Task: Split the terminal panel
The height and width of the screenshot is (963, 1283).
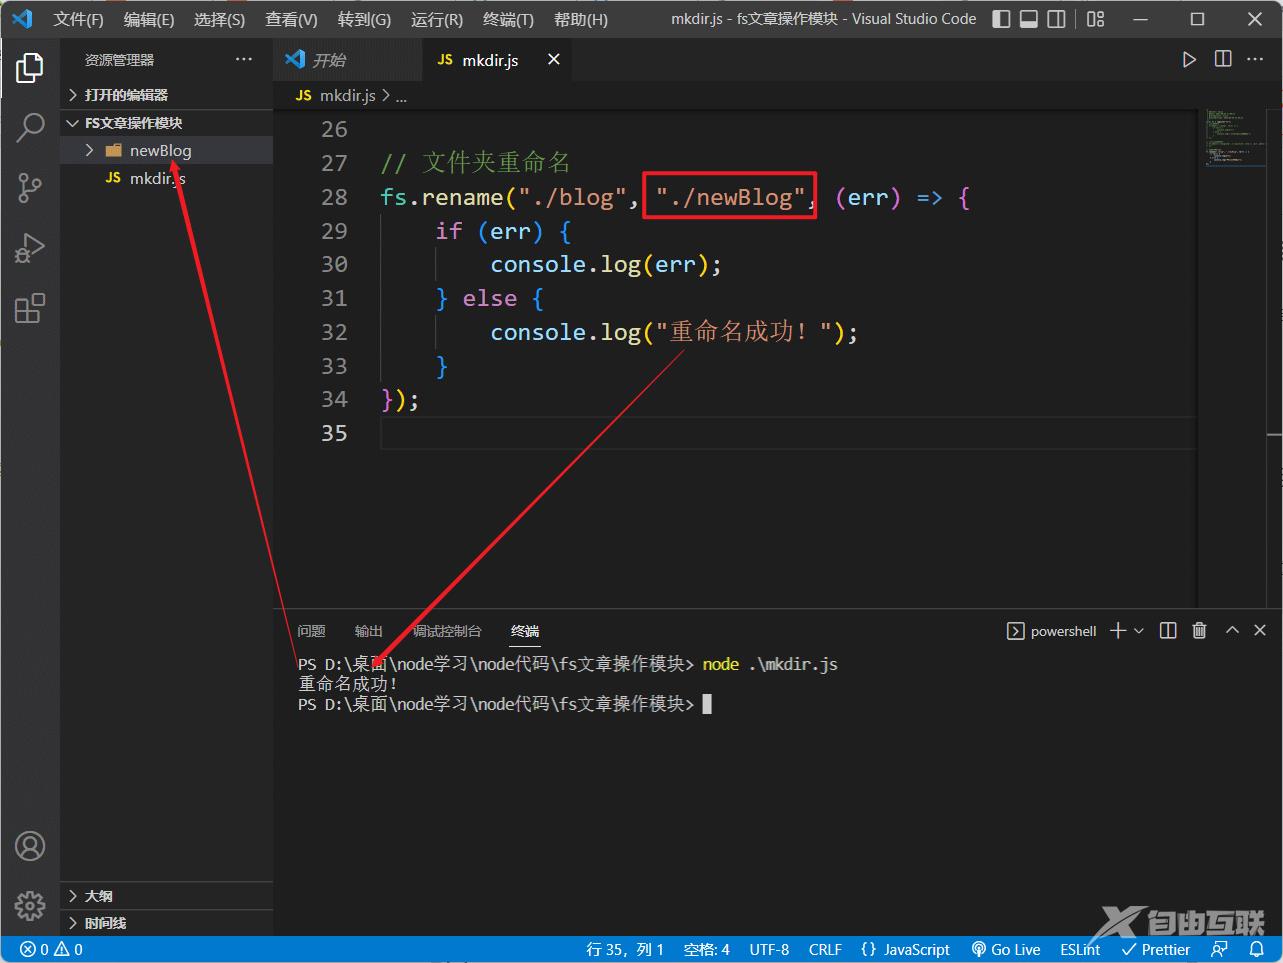Action: [1168, 630]
